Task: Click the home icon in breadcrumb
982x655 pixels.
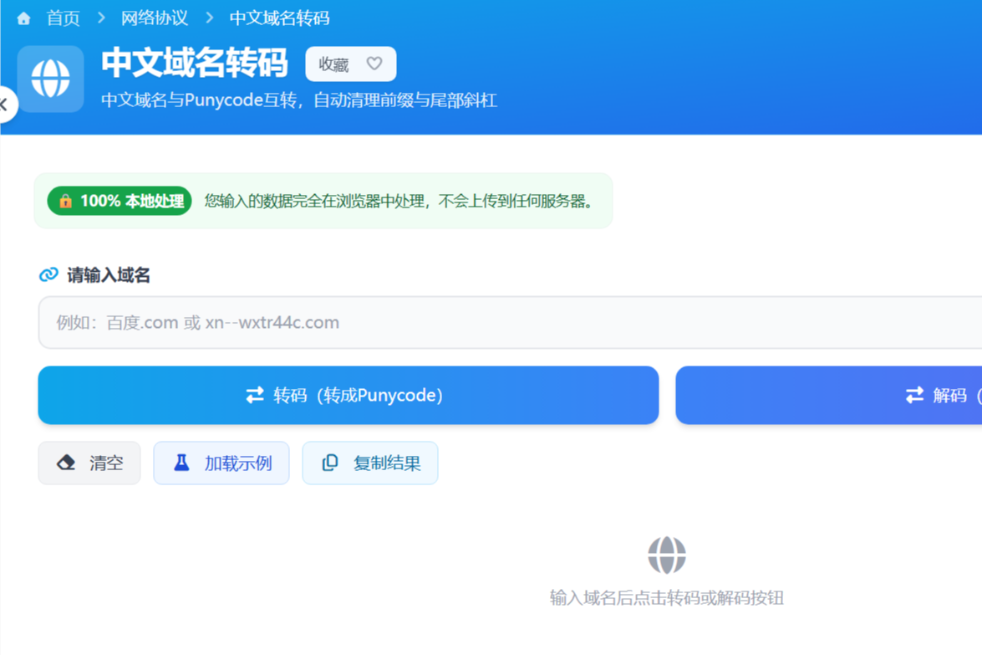Action: tap(24, 19)
